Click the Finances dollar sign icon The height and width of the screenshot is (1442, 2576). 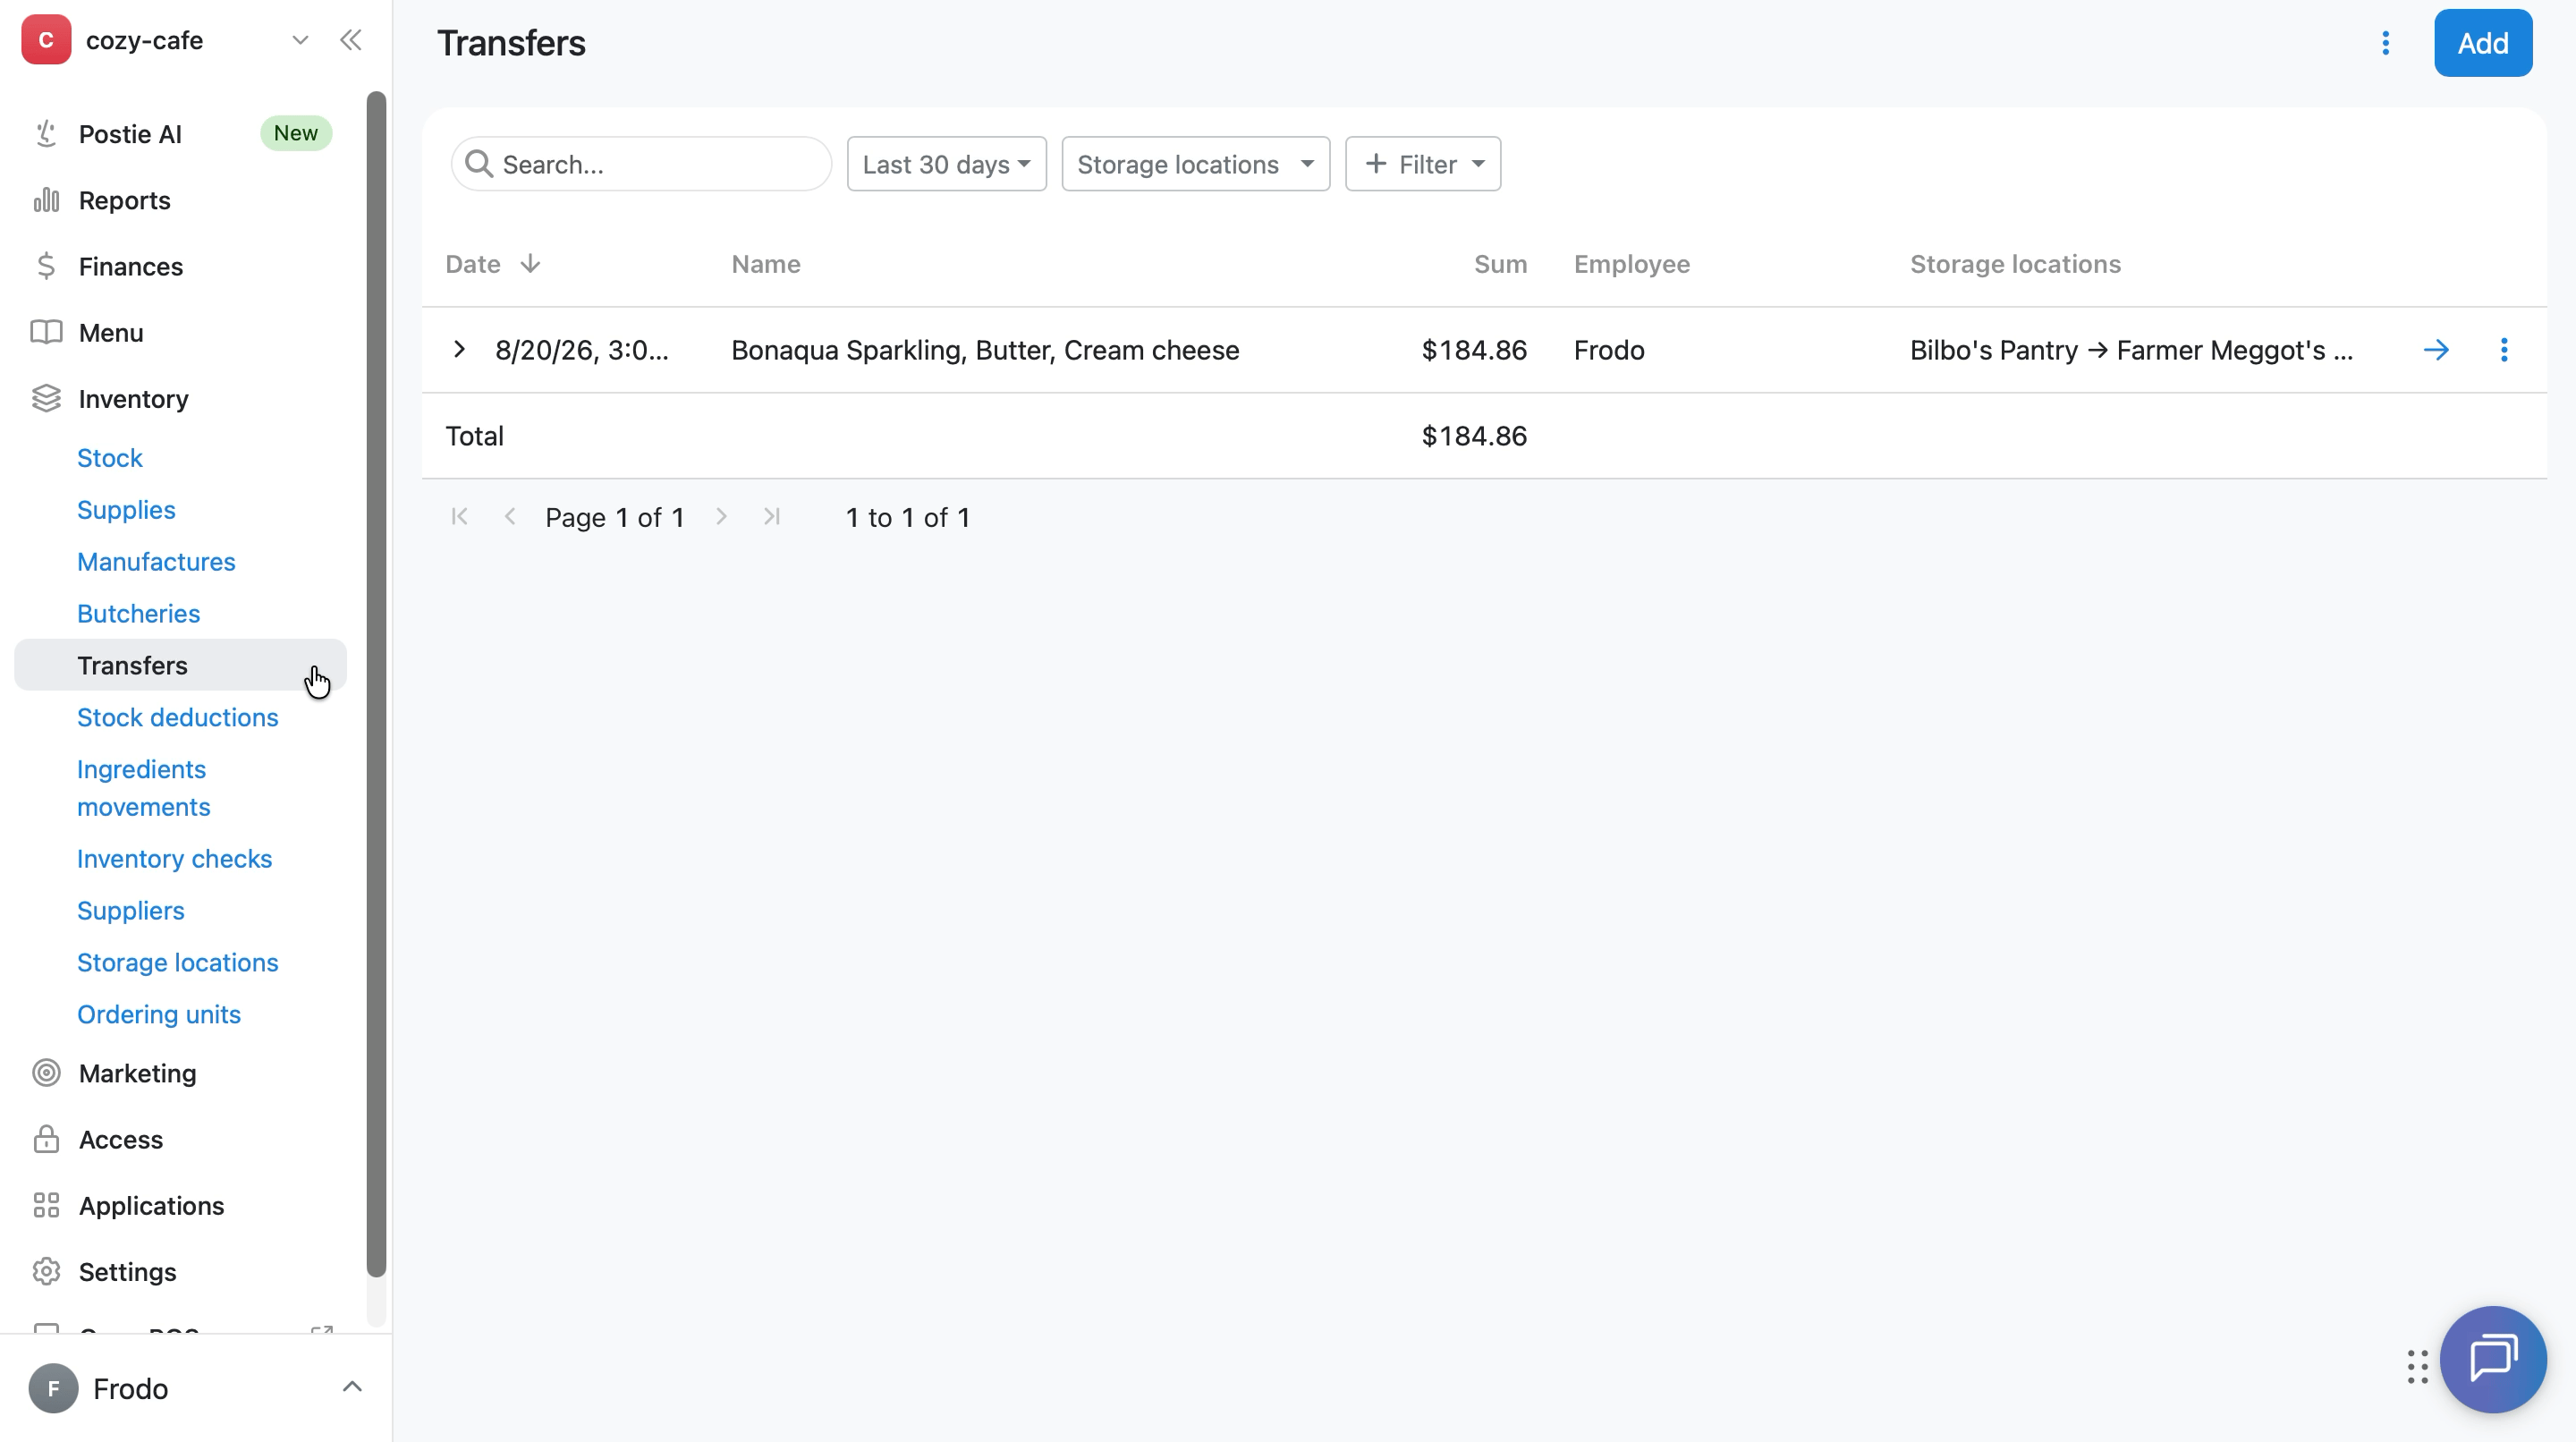(x=46, y=266)
